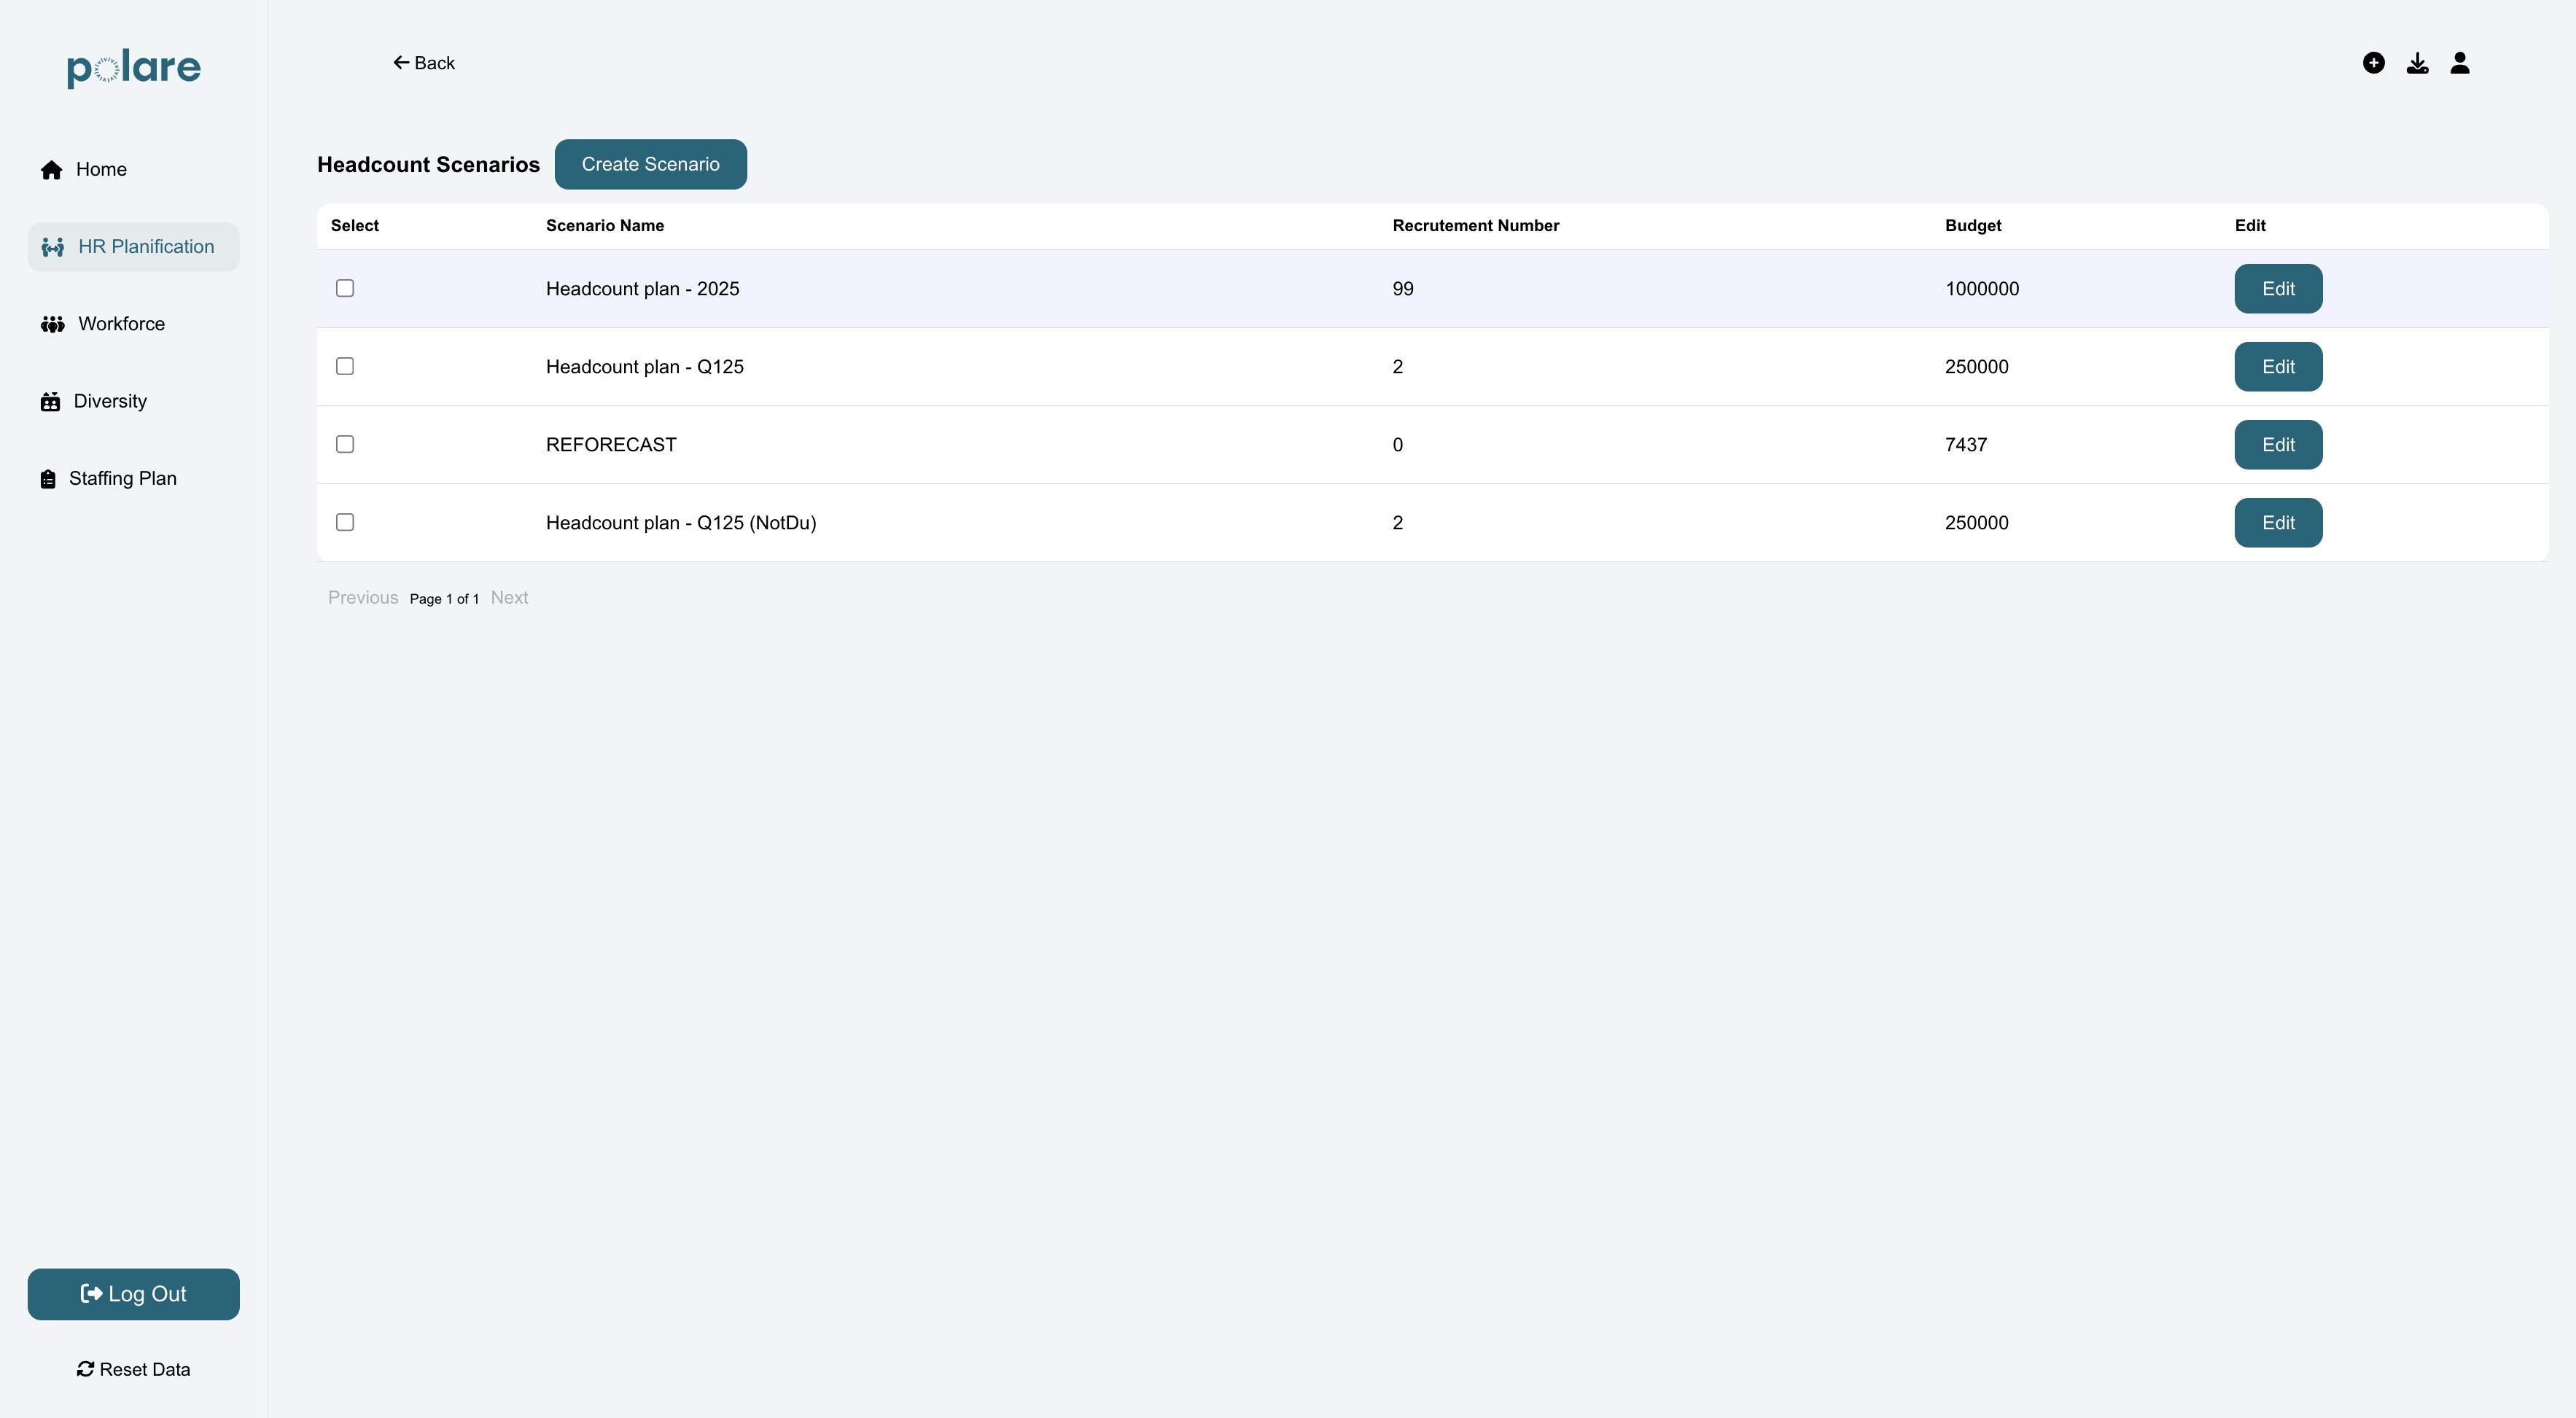Check the REFORECAST scenario checkbox
This screenshot has width=2576, height=1418.
[345, 444]
